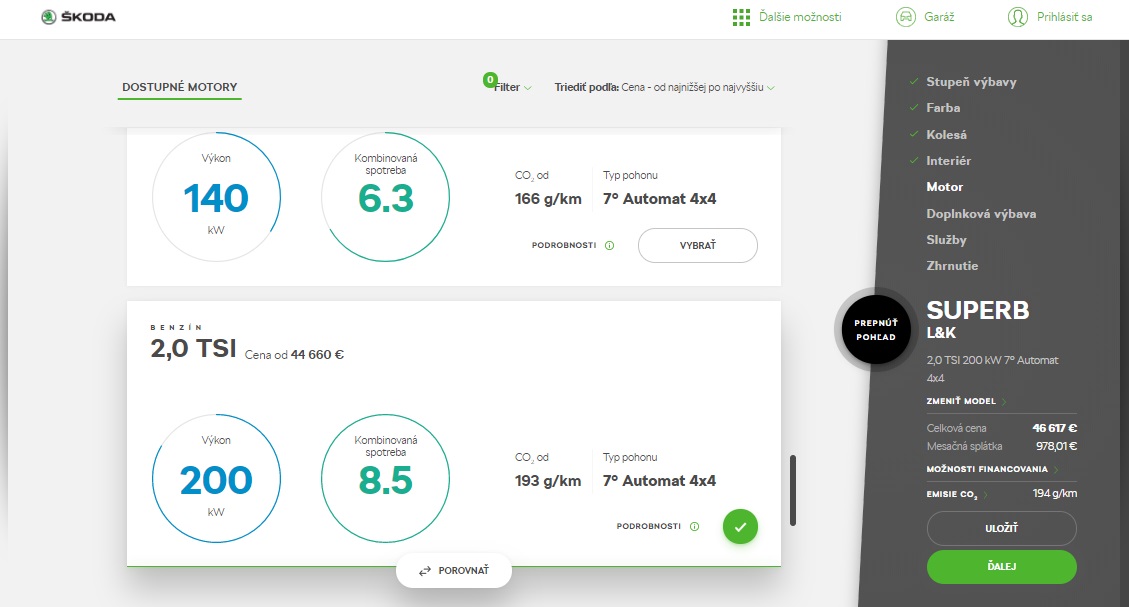Toggle the green selected checkmark for 2,0 TSI
This screenshot has height=607, width=1129.
point(740,526)
